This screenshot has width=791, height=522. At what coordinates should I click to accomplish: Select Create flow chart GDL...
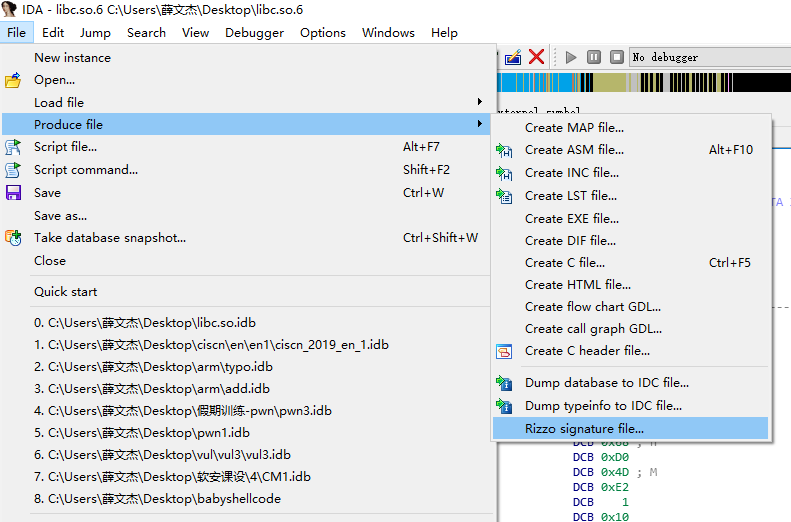[630, 307]
